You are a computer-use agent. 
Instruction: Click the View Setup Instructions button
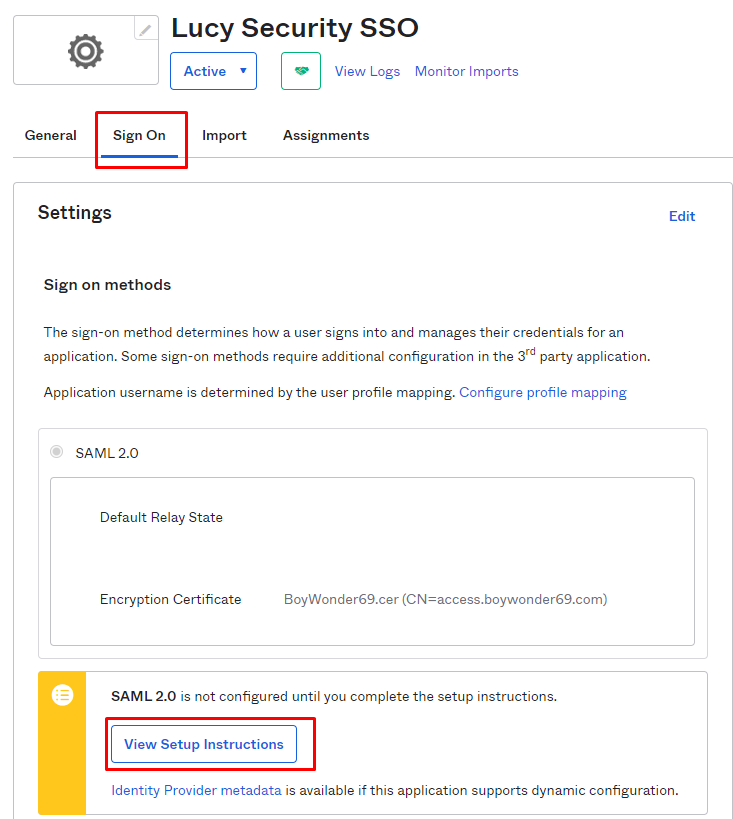coord(204,744)
